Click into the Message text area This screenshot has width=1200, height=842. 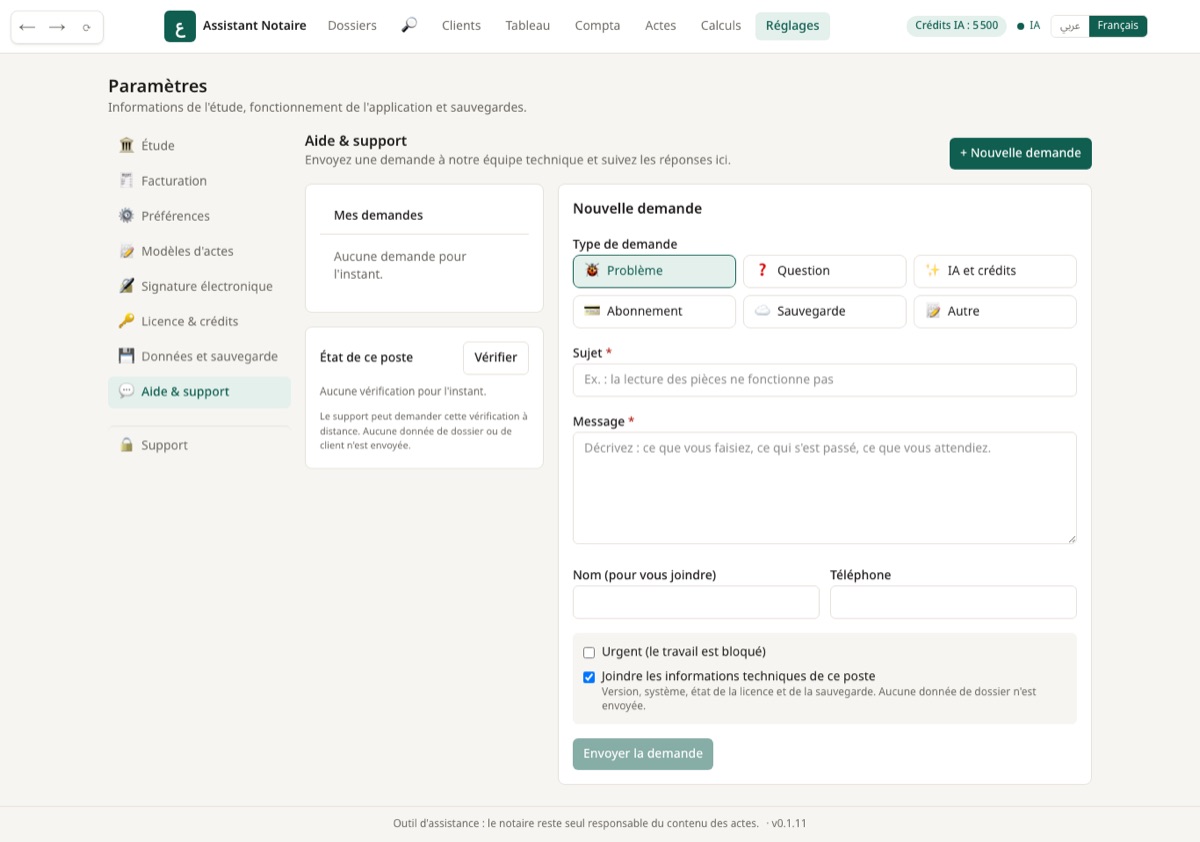pyautogui.click(x=825, y=488)
